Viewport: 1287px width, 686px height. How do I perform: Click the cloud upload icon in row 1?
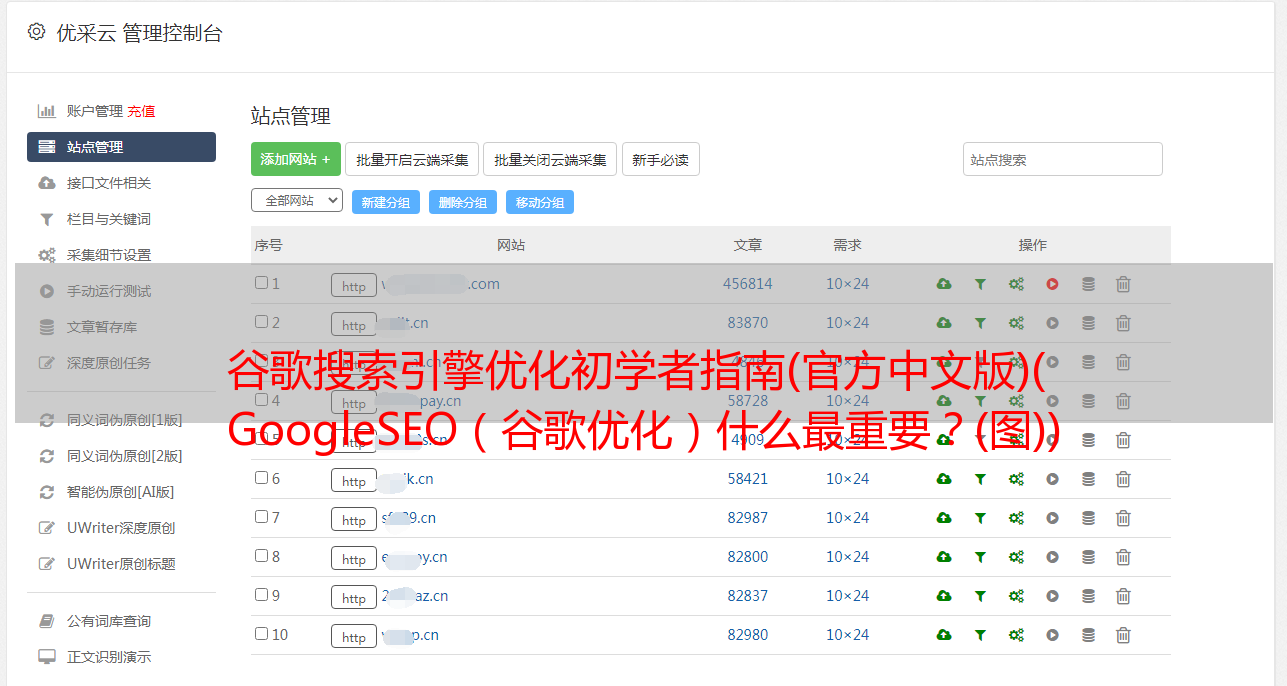(944, 284)
